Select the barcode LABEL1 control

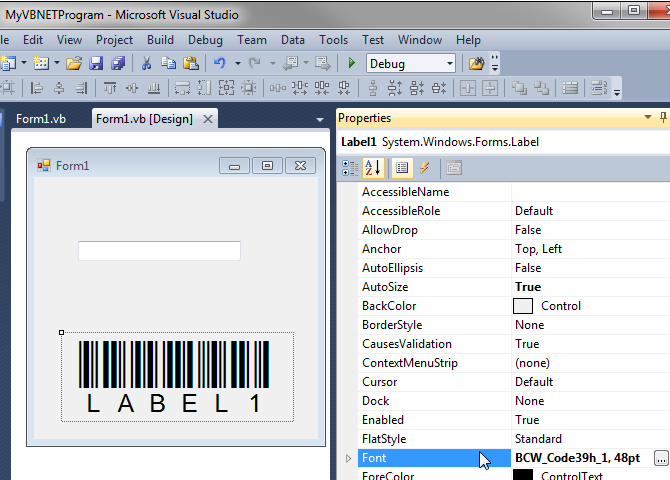tap(177, 377)
